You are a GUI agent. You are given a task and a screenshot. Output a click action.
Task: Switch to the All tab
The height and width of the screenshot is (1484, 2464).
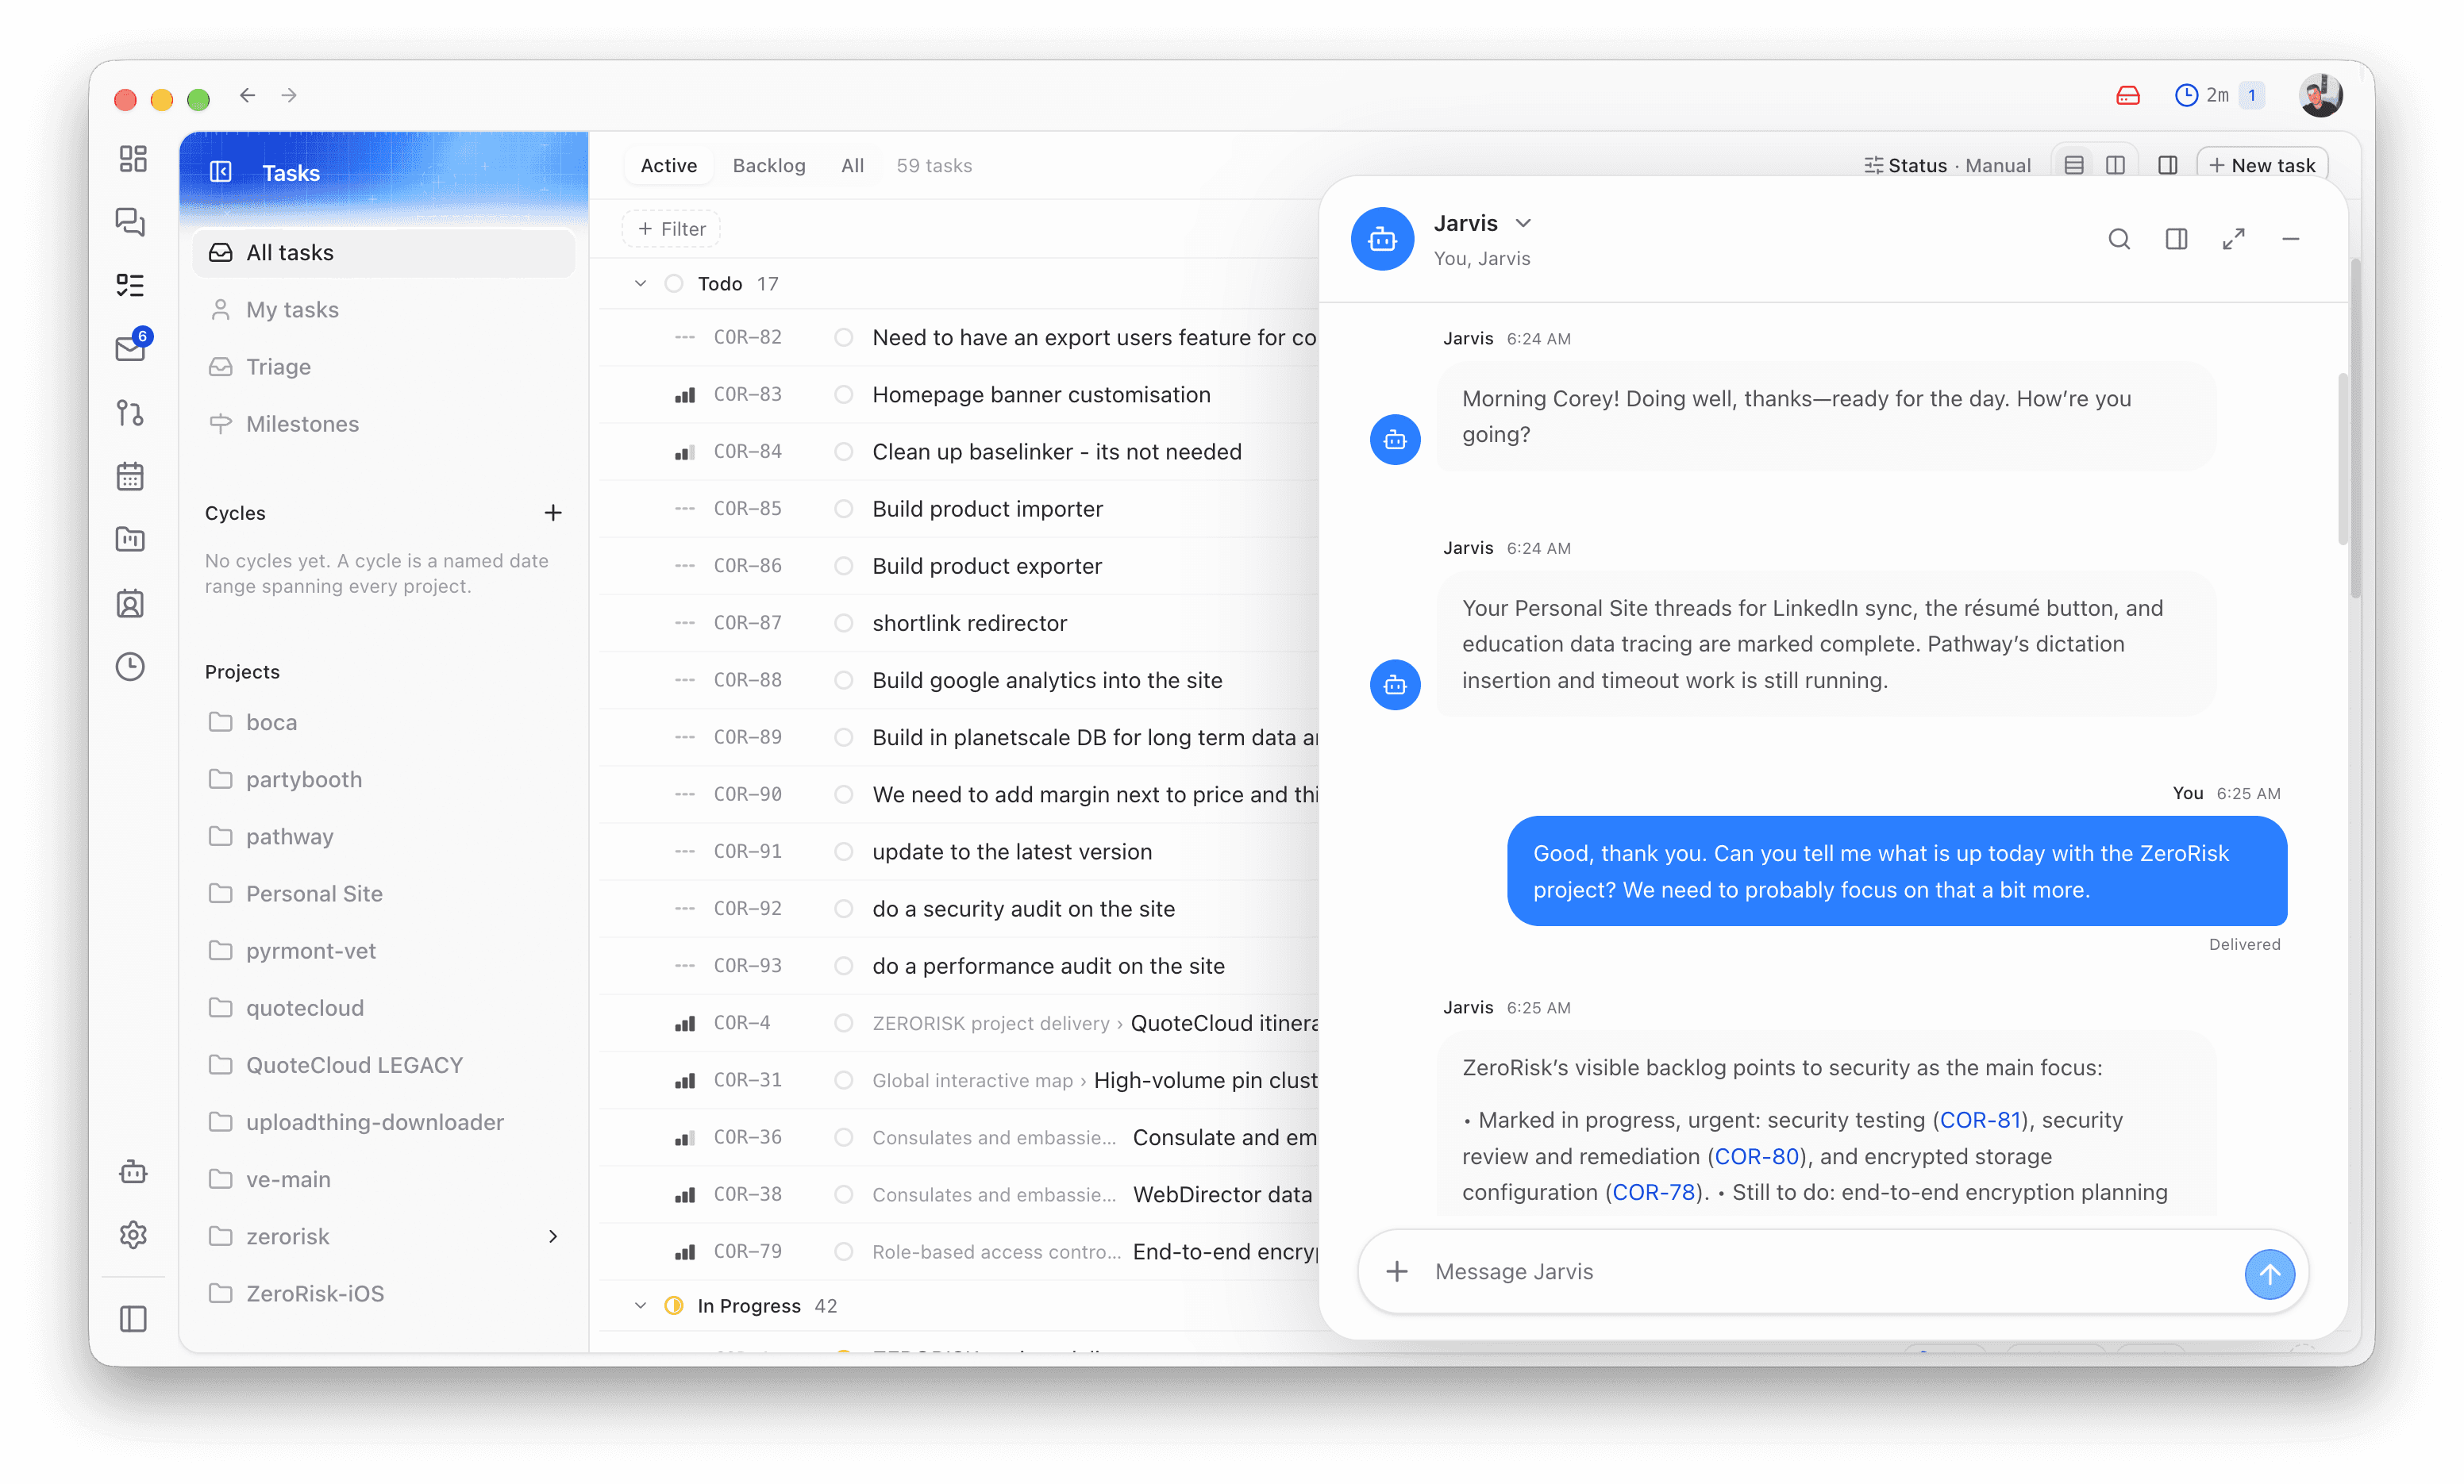[852, 165]
